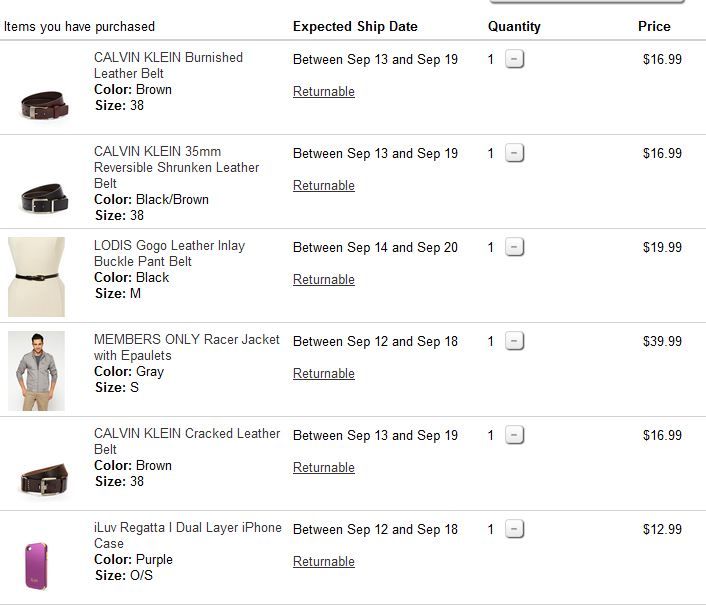Click the Cracked Leather Belt thumbnail

(x=44, y=480)
